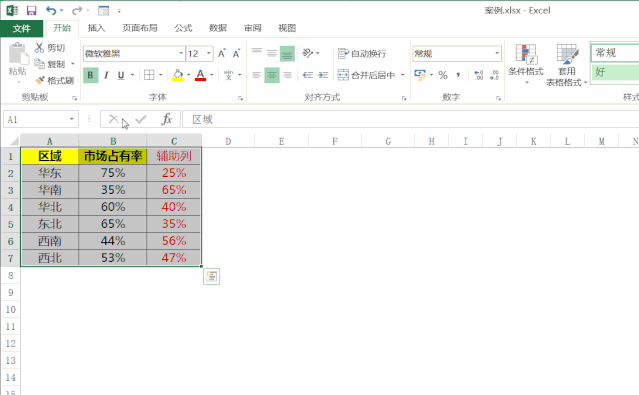Cut selection with the scissors icon
This screenshot has width=639, height=395.
(x=39, y=48)
